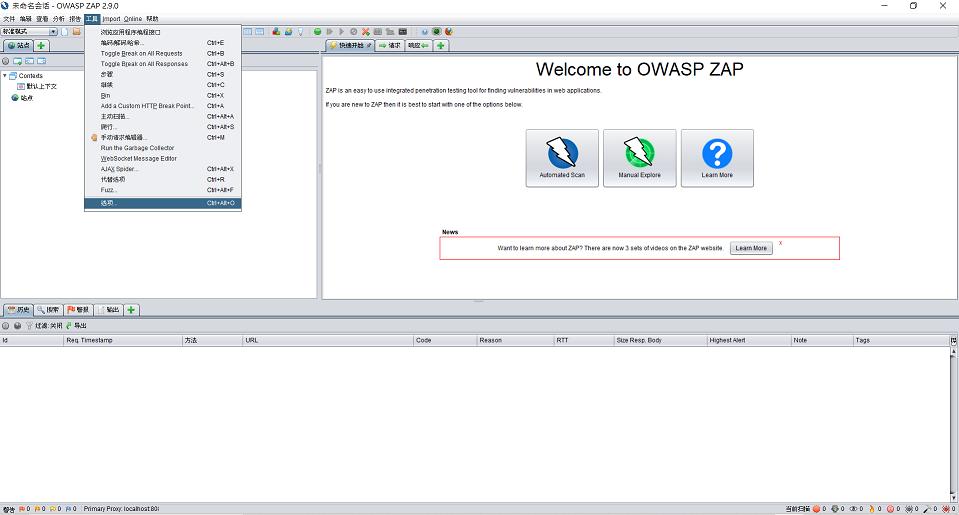Sort history by Code column

[445, 340]
